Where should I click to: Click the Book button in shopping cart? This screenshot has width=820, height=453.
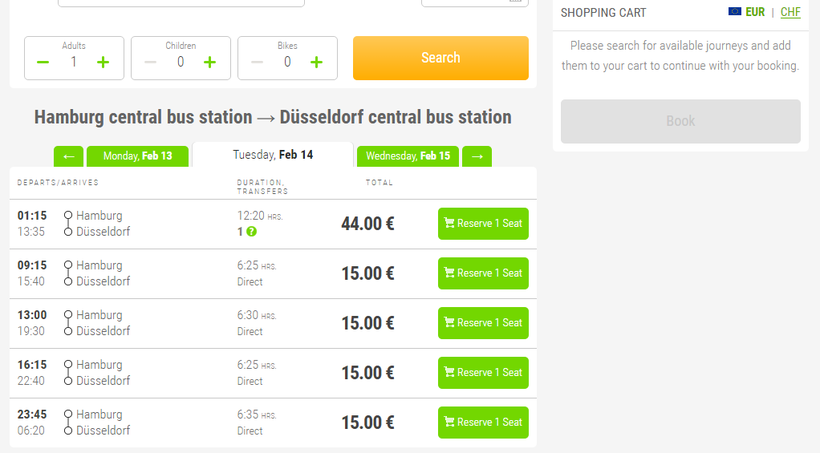(680, 121)
